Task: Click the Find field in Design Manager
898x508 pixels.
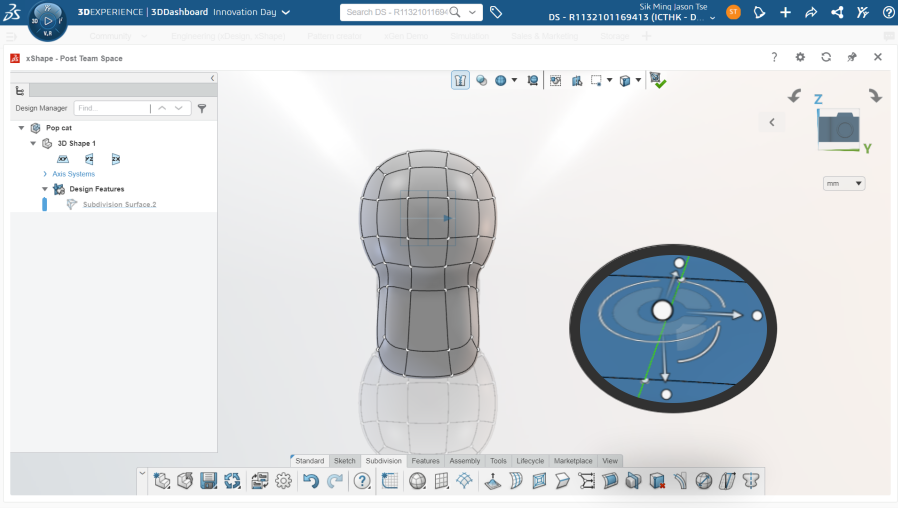Action: (111, 108)
